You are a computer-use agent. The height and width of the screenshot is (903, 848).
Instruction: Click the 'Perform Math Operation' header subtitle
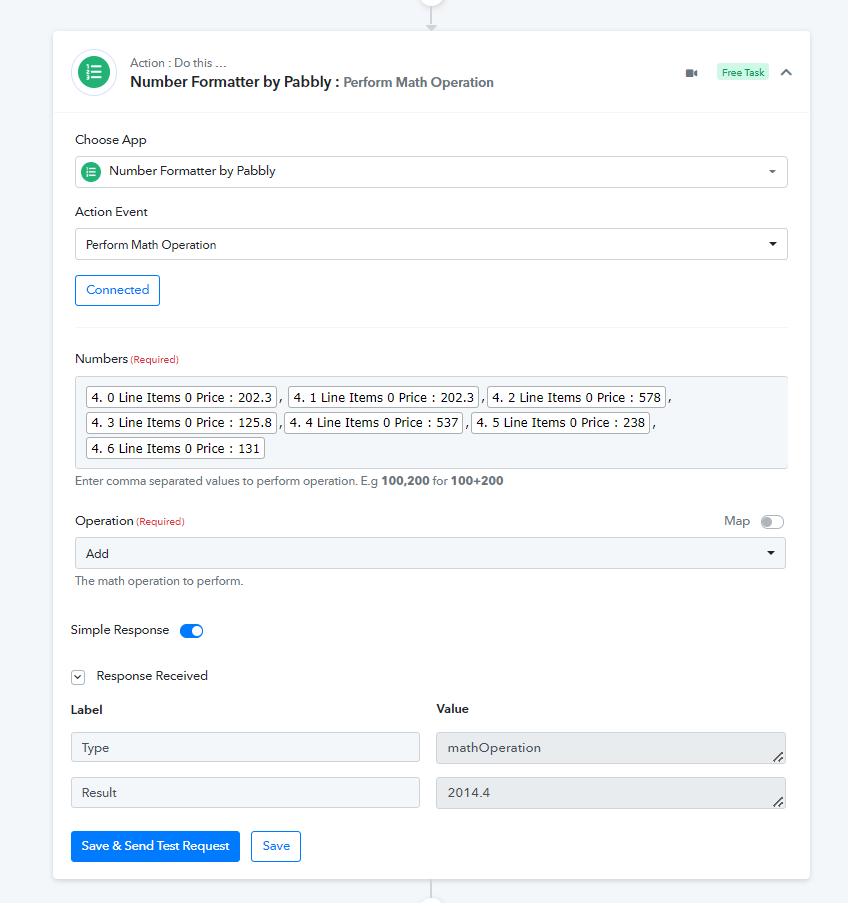[418, 82]
